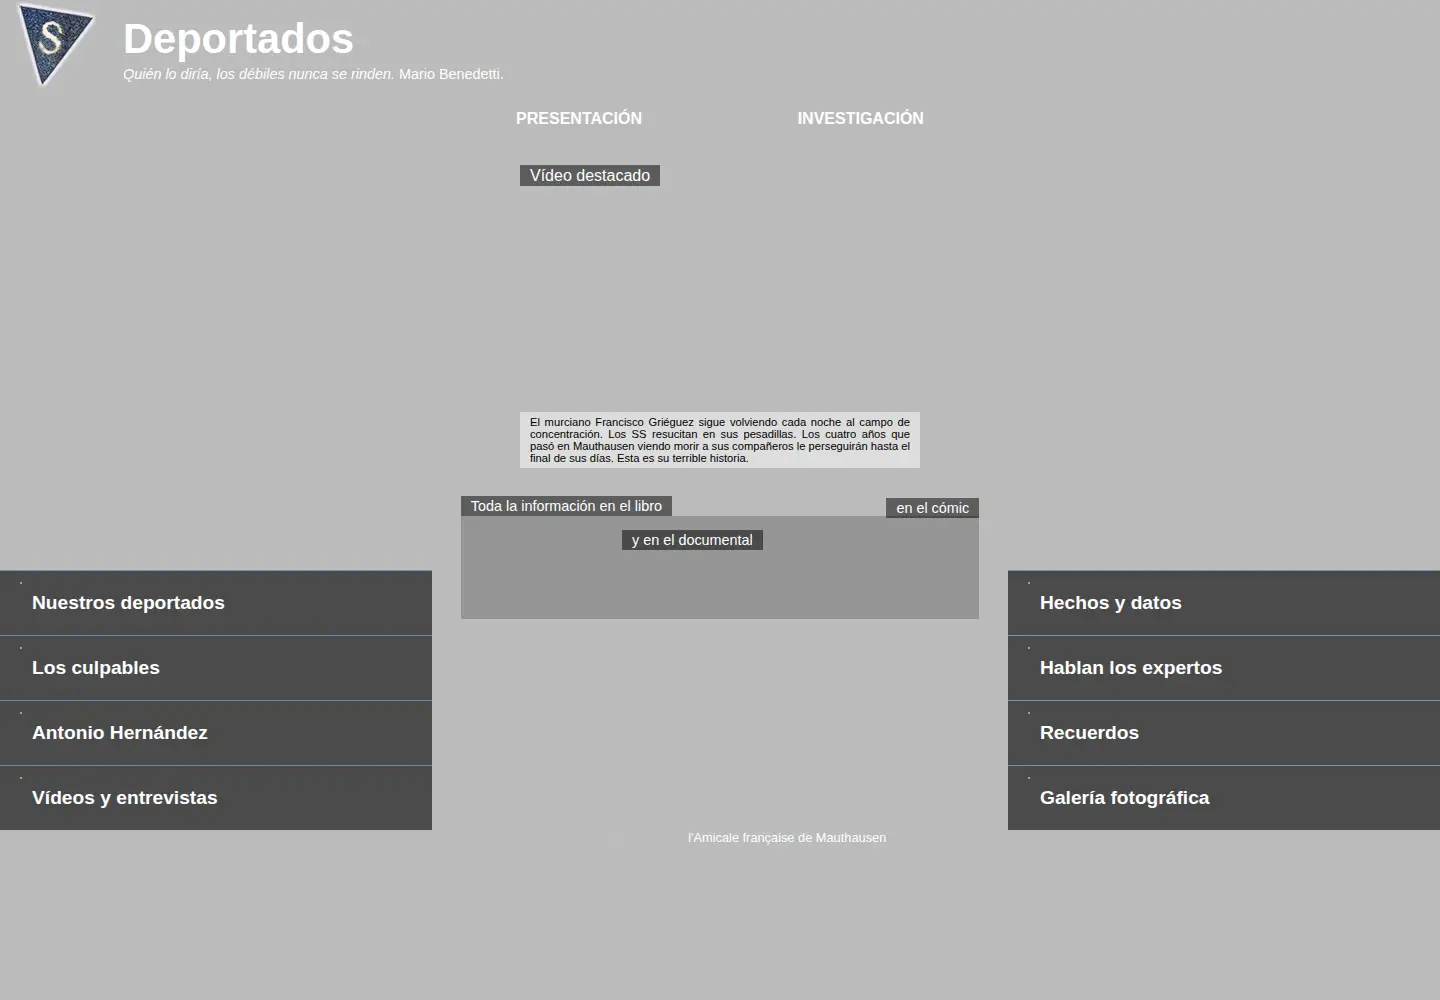The height and width of the screenshot is (1000, 1440).
Task: Open the INVESTIGACIÓN menu item
Action: (x=860, y=118)
